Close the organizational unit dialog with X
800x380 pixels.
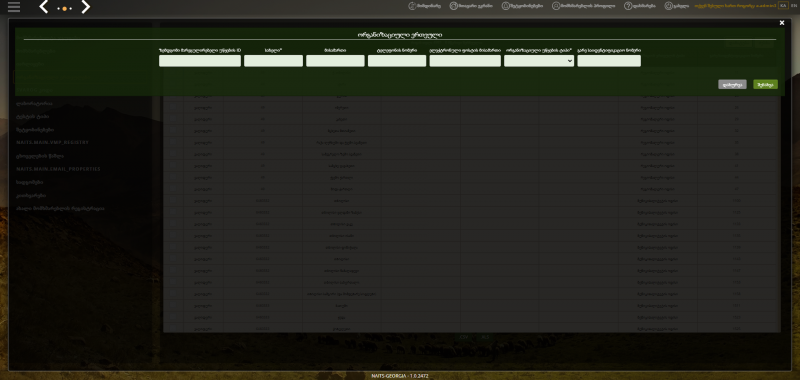(782, 23)
